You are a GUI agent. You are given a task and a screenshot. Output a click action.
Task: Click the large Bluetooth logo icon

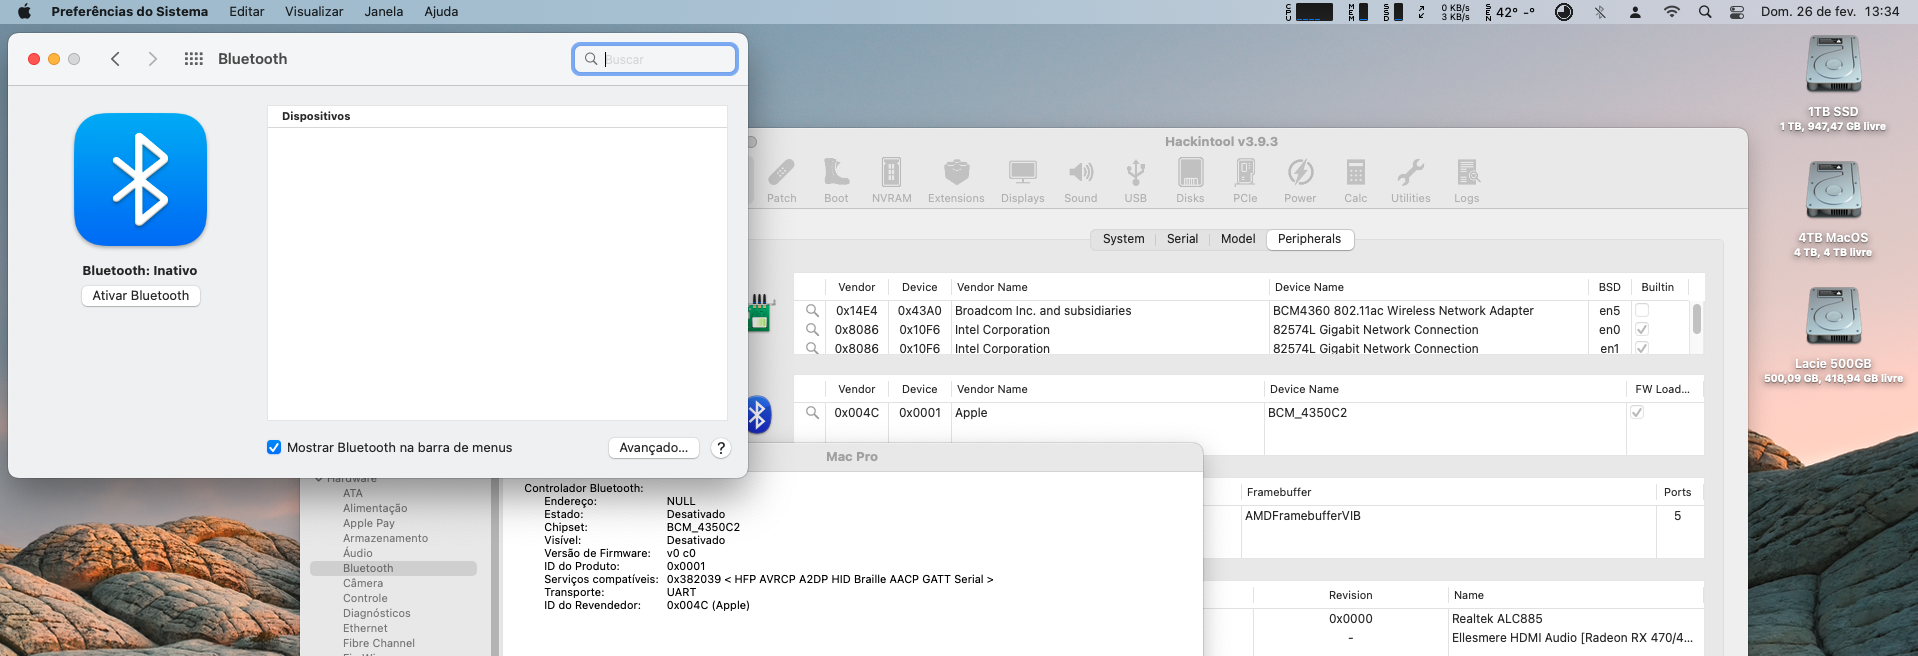coord(140,180)
